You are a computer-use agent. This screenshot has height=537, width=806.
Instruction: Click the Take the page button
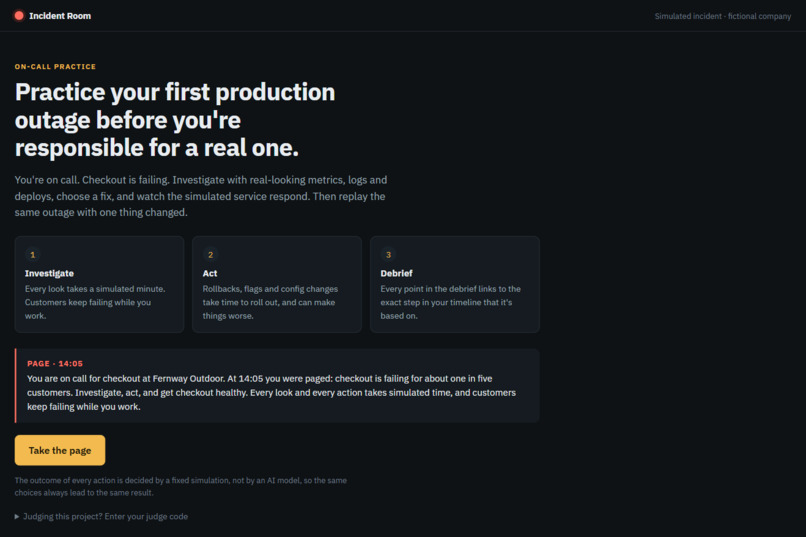[60, 450]
